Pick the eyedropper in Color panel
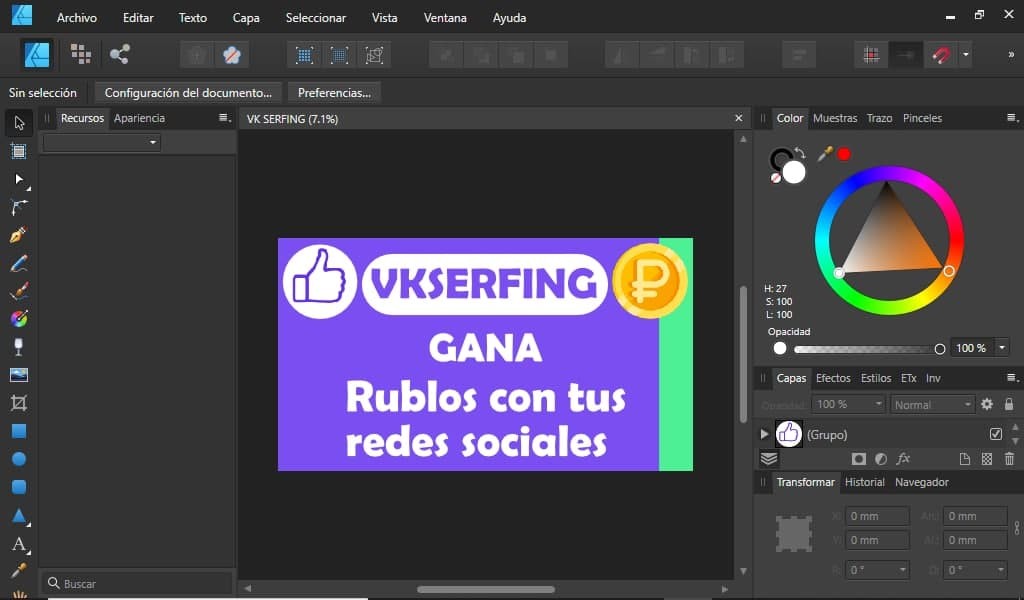The height and width of the screenshot is (600, 1024). coord(825,154)
